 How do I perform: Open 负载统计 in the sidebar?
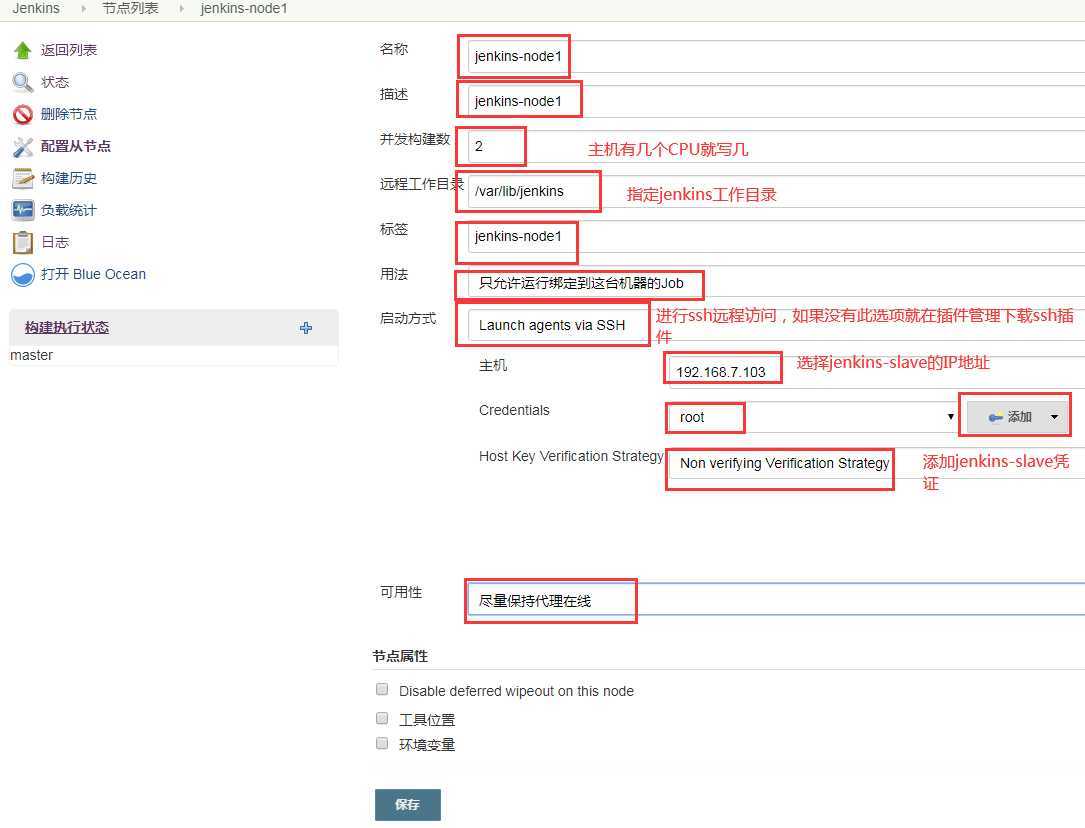tap(69, 210)
